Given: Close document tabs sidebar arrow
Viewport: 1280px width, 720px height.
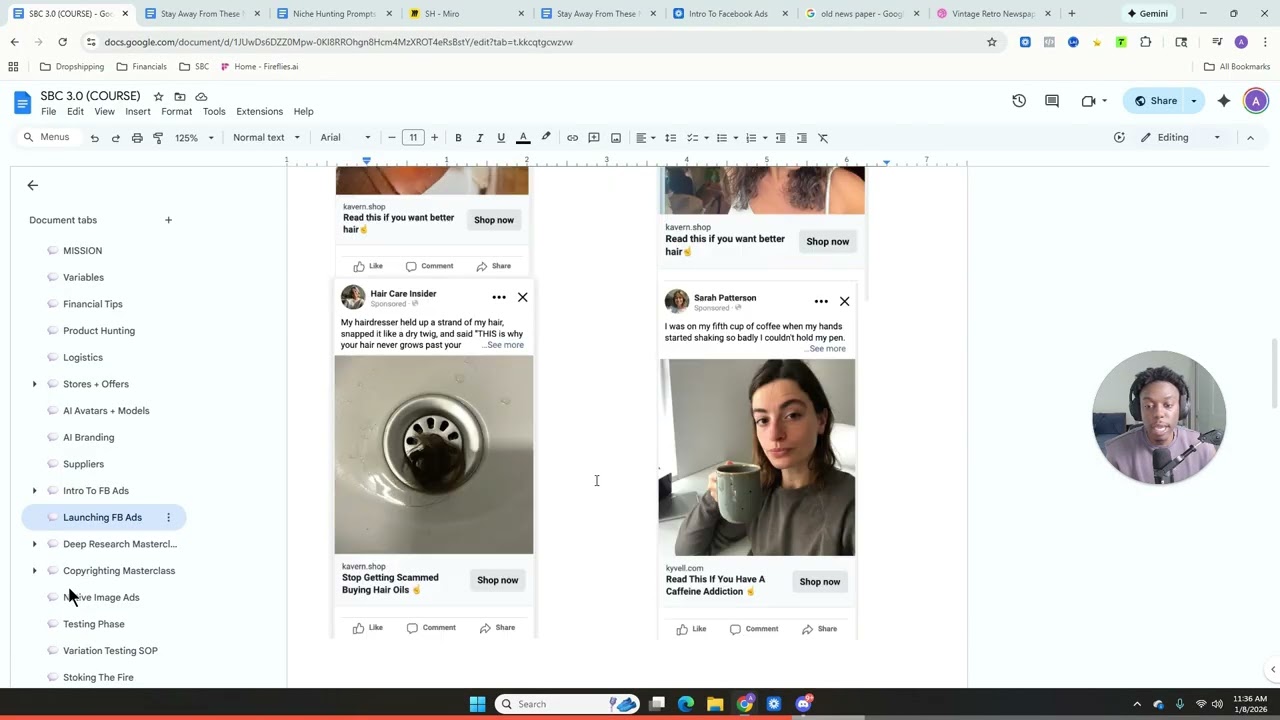Looking at the screenshot, I should point(32,185).
